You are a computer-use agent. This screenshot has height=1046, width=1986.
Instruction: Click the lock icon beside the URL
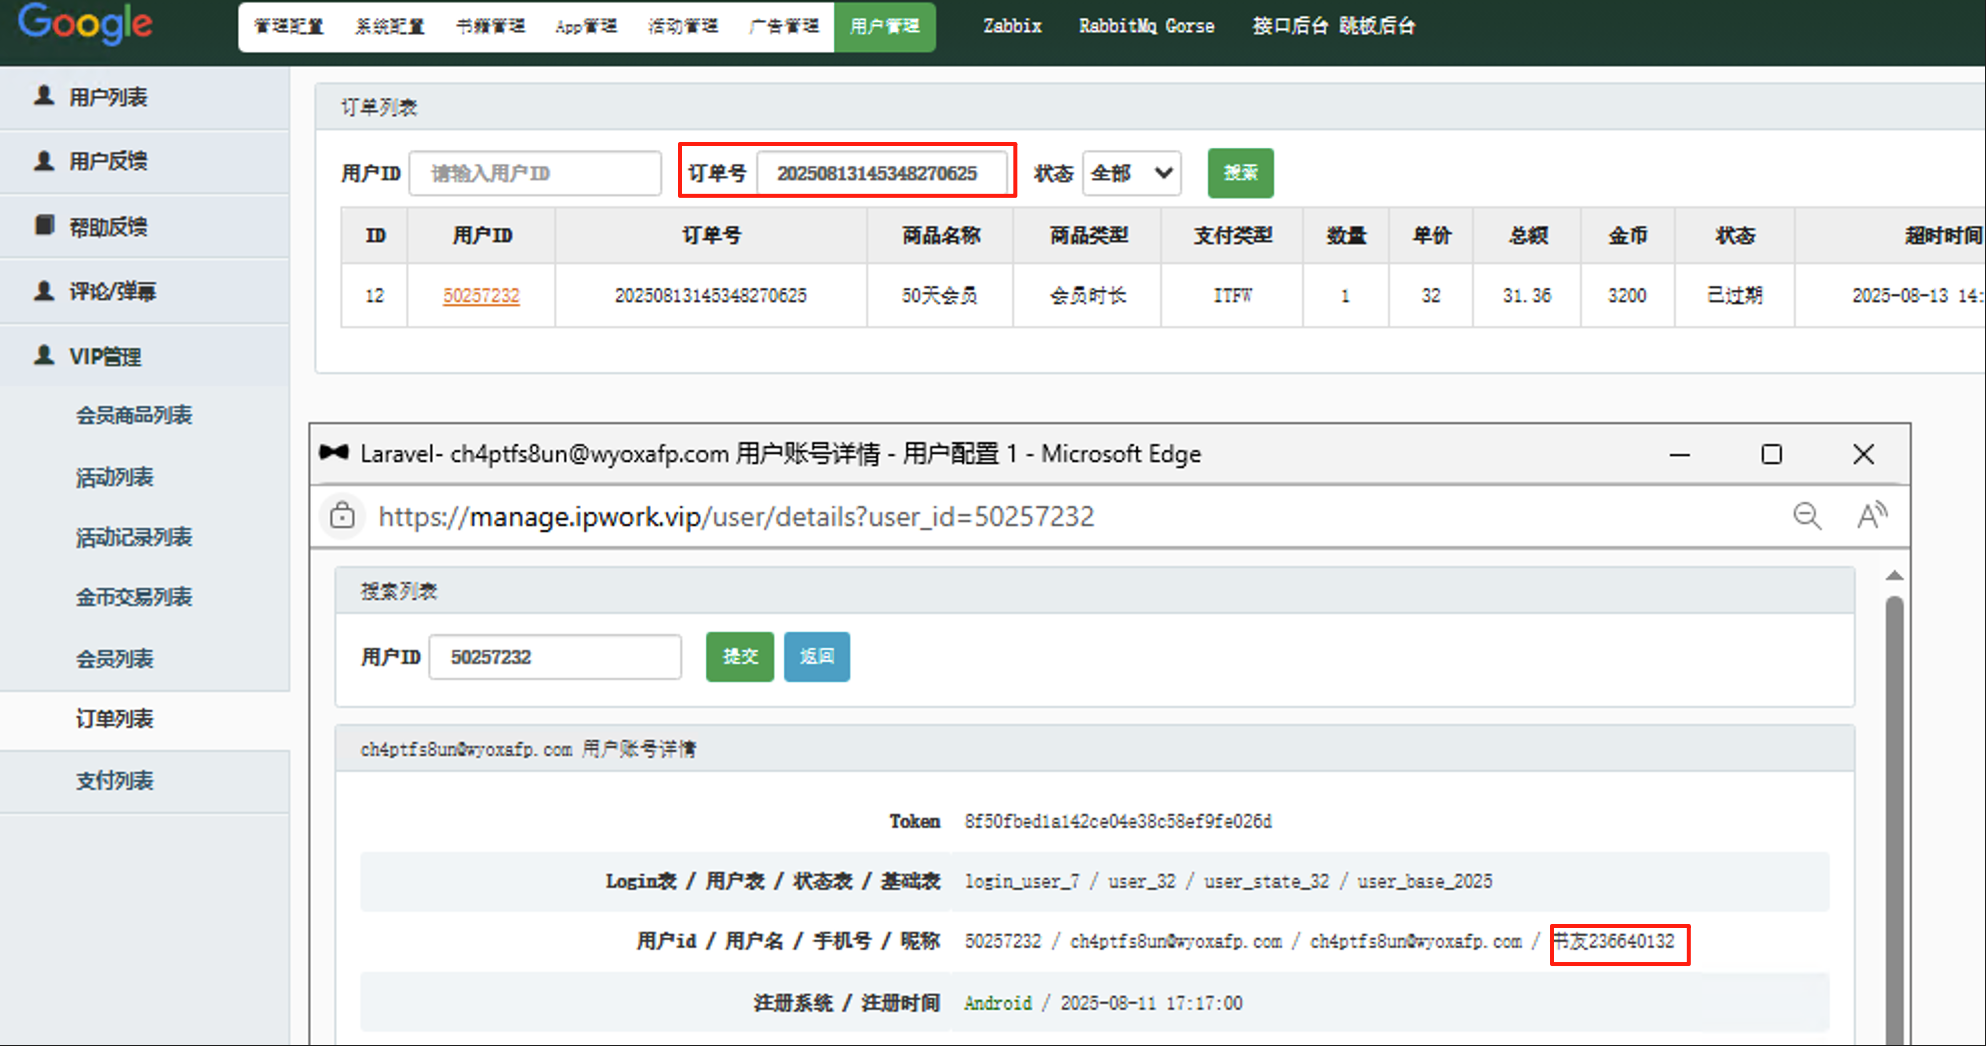tap(342, 516)
